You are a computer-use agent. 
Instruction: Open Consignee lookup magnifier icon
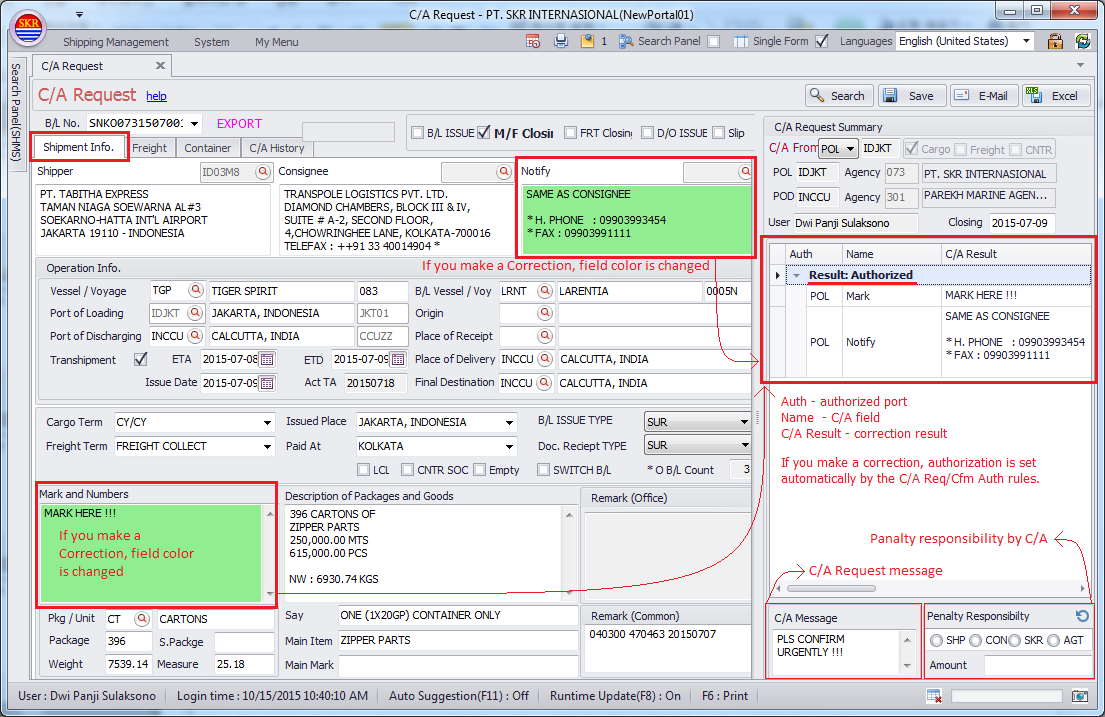[x=504, y=171]
